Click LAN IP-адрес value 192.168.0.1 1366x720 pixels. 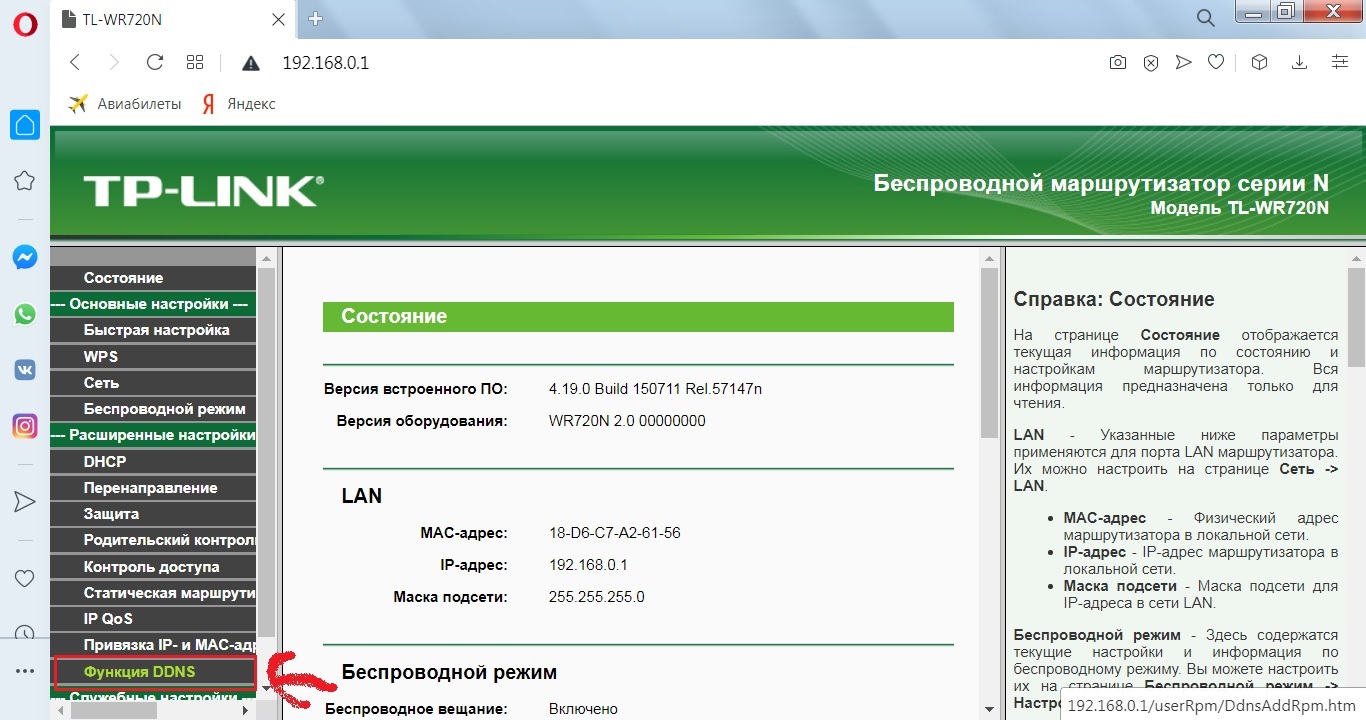(588, 565)
